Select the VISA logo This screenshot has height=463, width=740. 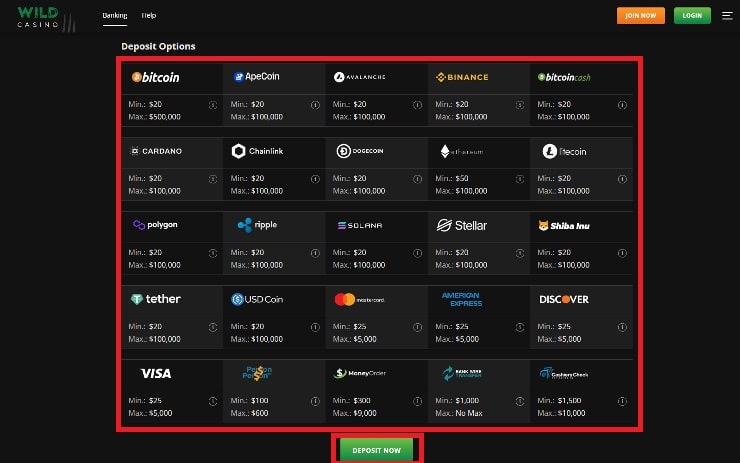156,373
